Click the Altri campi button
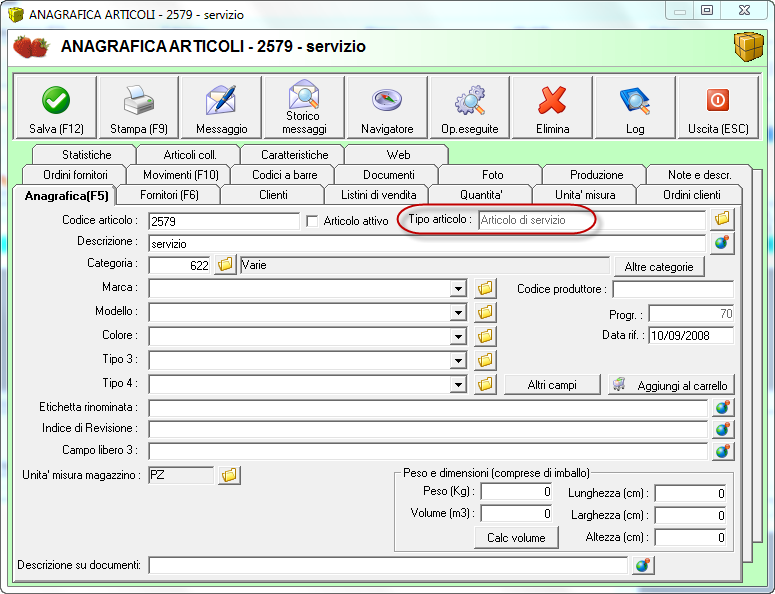The height and width of the screenshot is (594, 775). tap(552, 385)
